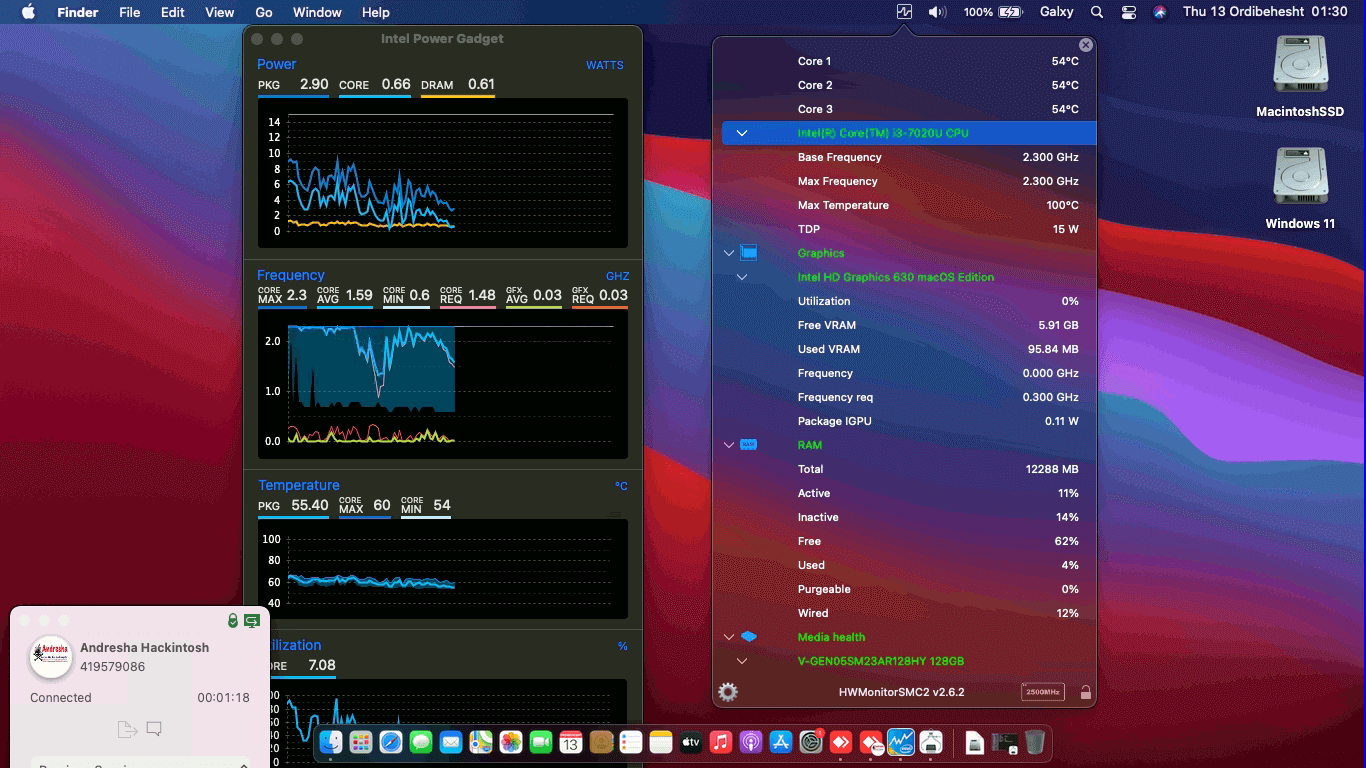The image size is (1366, 768).
Task: Open System Preferences from the Dock
Action: [x=811, y=742]
